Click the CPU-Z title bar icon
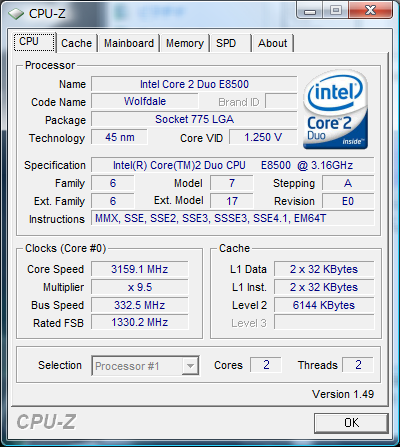Screen dimensions: 400x447 (x=16, y=14)
